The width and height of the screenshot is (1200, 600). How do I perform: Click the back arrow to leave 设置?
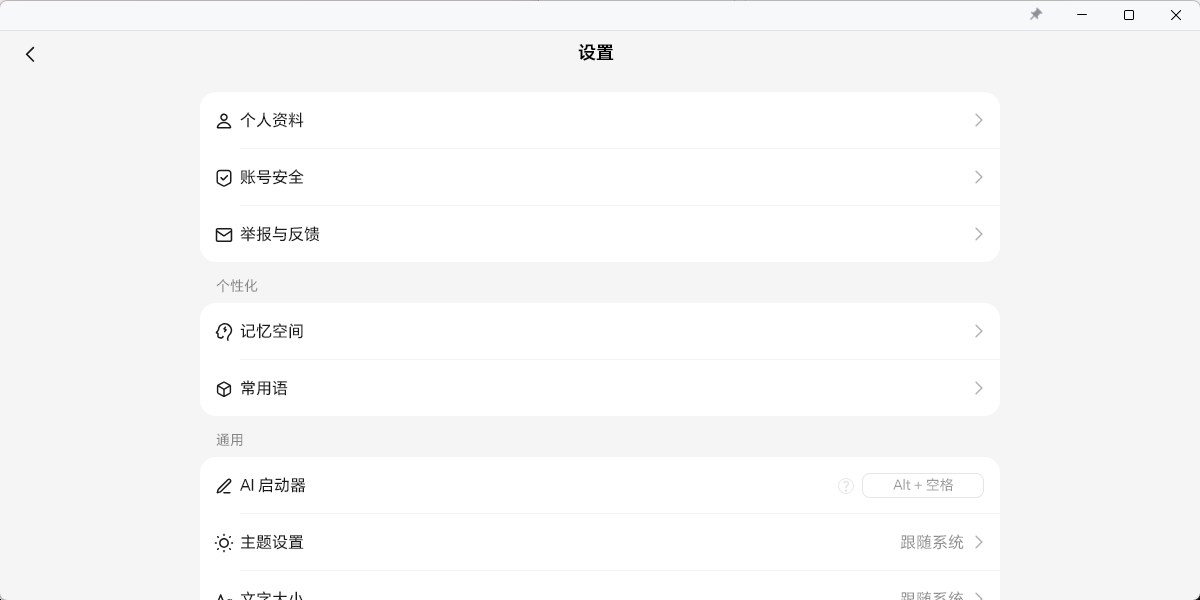30,54
